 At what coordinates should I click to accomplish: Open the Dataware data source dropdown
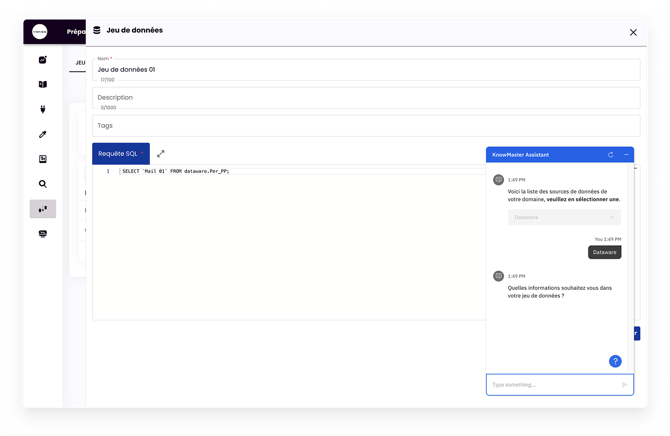(x=564, y=217)
